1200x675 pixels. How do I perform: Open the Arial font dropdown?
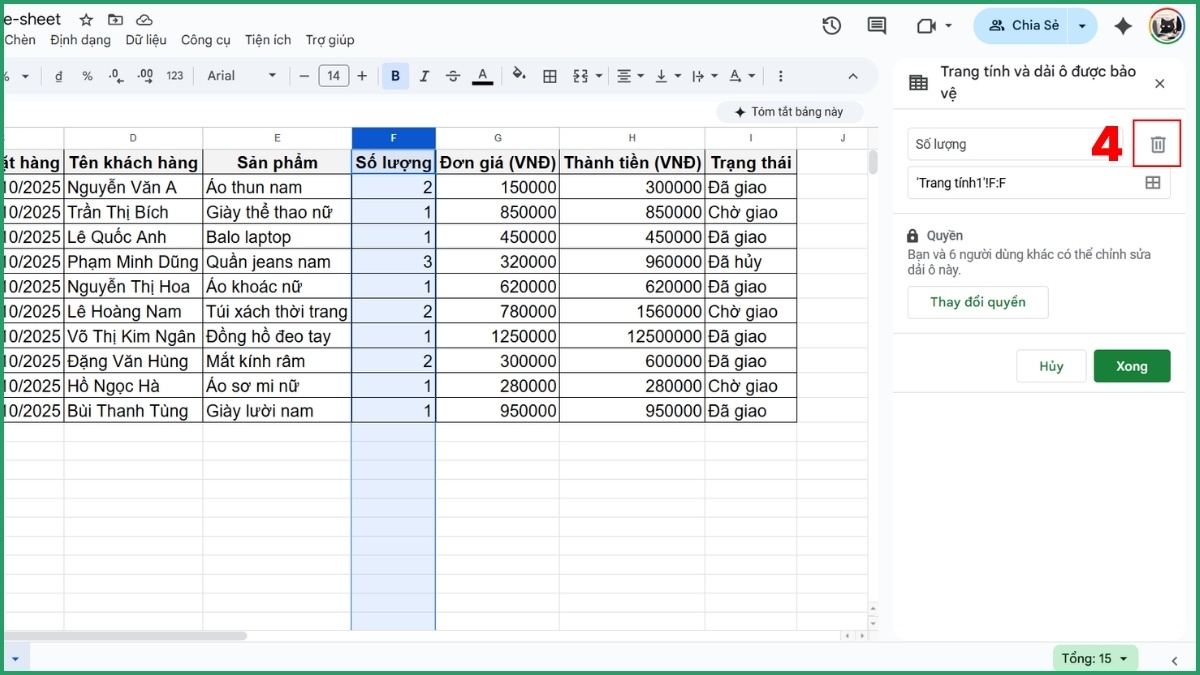[x=240, y=75]
